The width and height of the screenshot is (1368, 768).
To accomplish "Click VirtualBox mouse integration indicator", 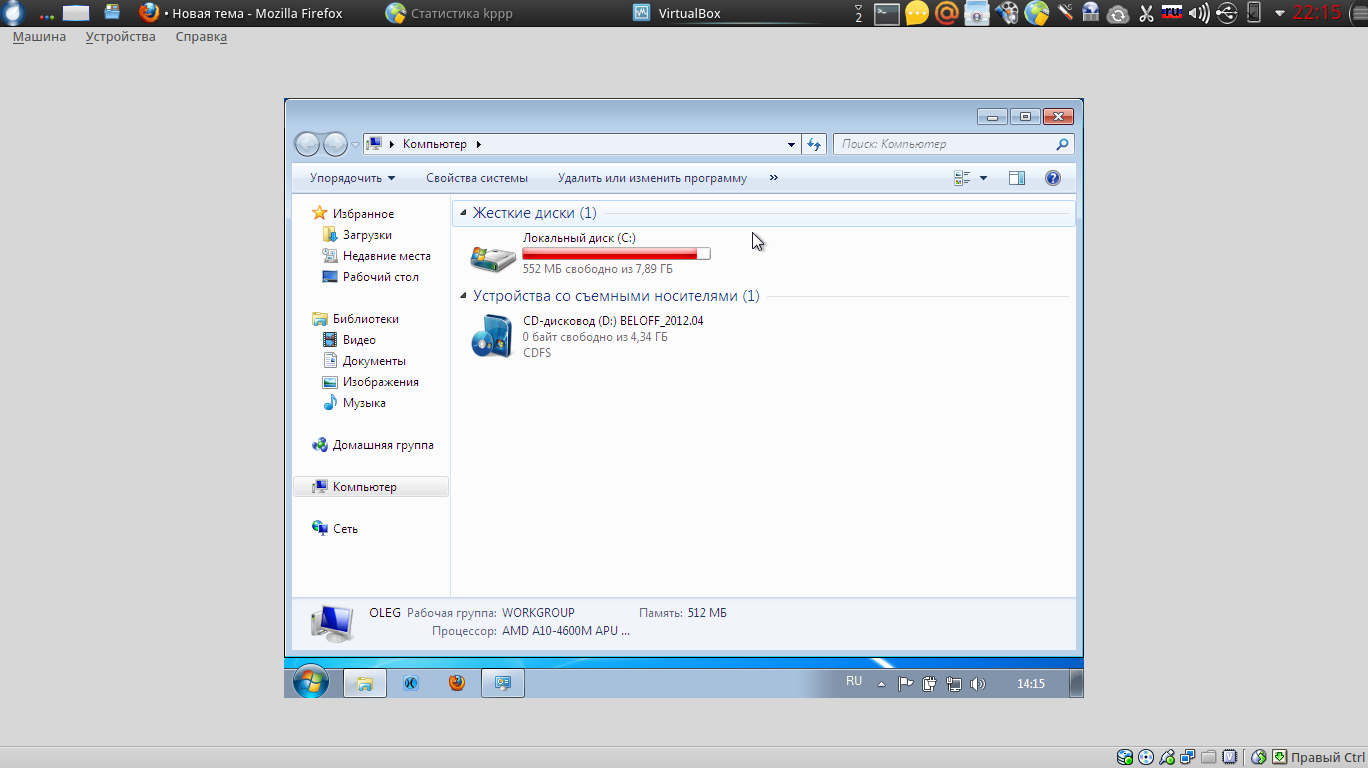I will click(1259, 757).
